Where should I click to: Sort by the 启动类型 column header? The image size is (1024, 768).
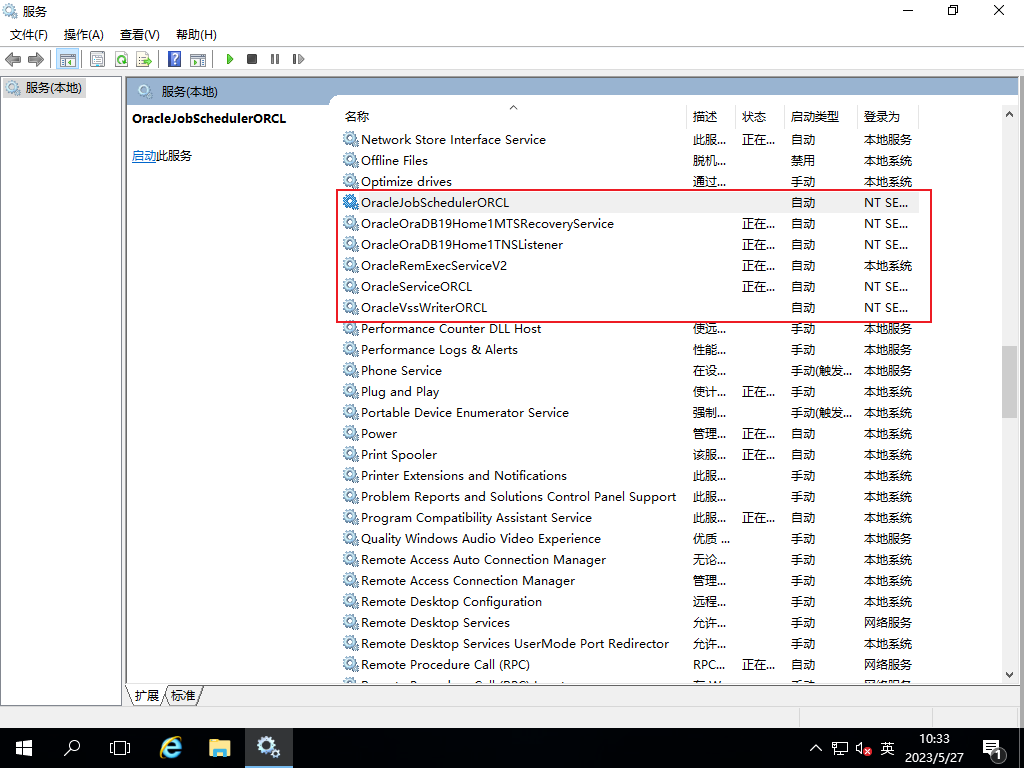pos(814,117)
